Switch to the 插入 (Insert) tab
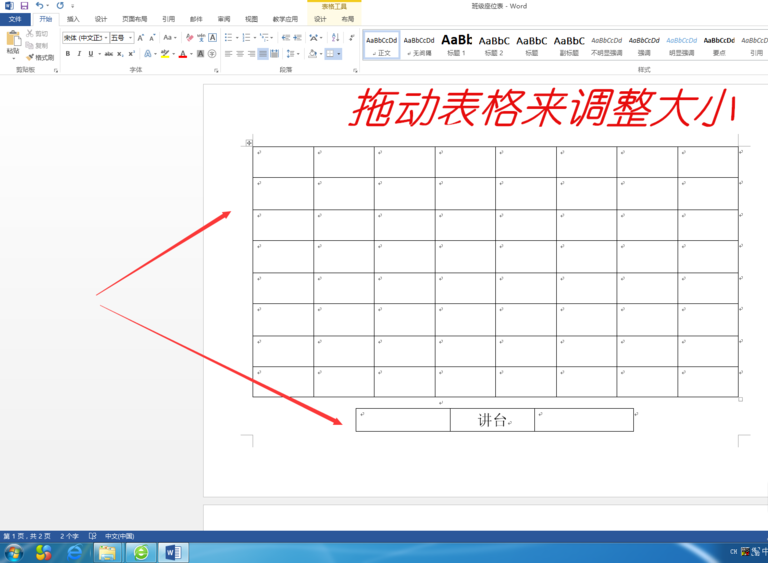This screenshot has width=768, height=563. (x=73, y=19)
